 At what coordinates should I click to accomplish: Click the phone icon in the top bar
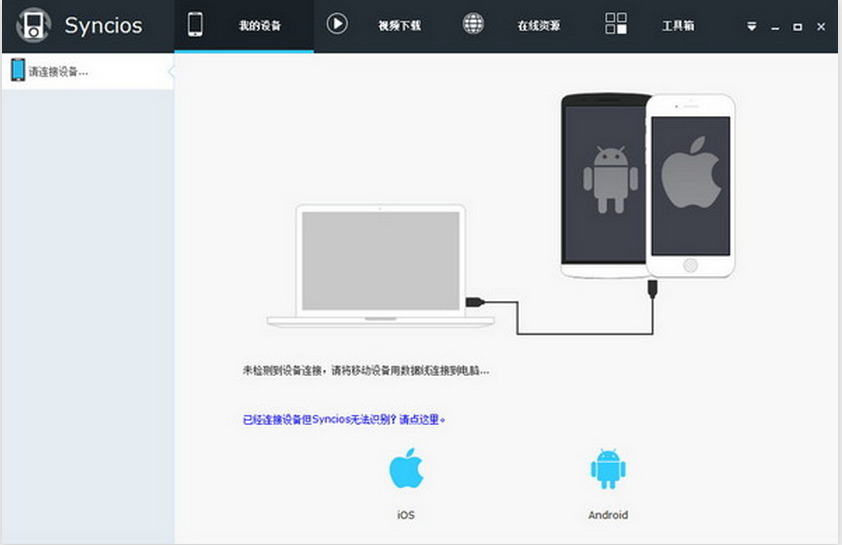click(195, 24)
